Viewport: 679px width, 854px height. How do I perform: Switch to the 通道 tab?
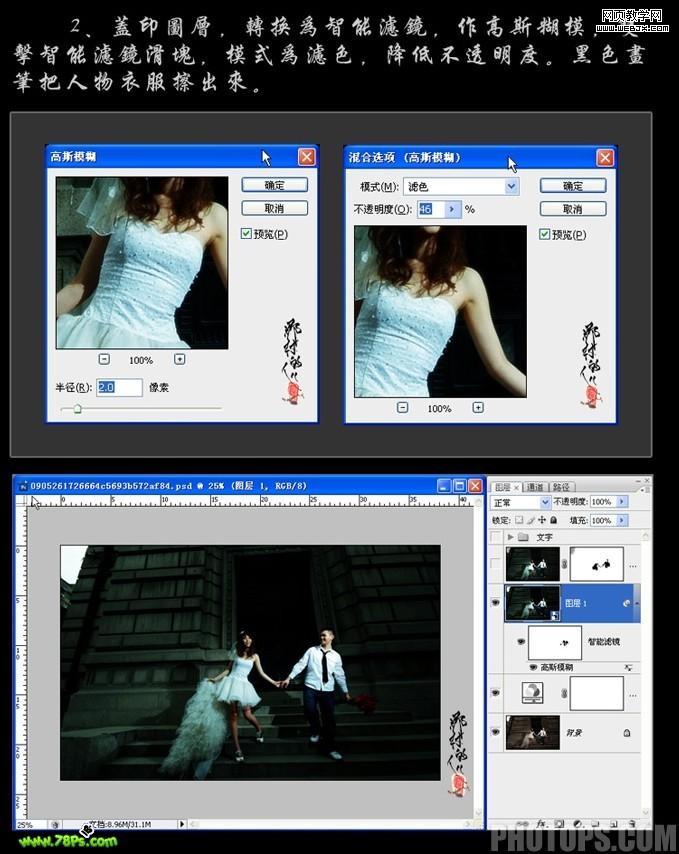pos(535,487)
